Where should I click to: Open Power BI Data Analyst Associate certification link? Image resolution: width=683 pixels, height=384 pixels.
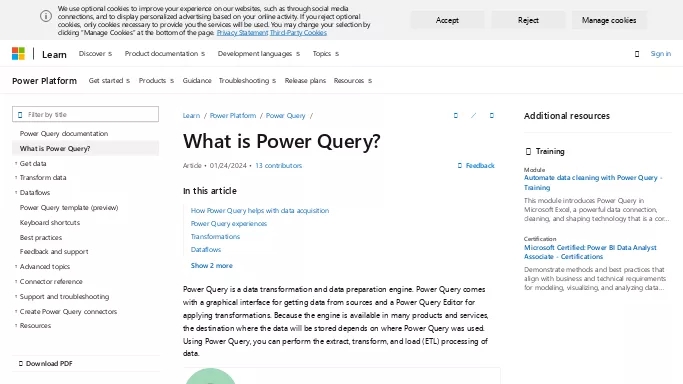[x=590, y=252]
